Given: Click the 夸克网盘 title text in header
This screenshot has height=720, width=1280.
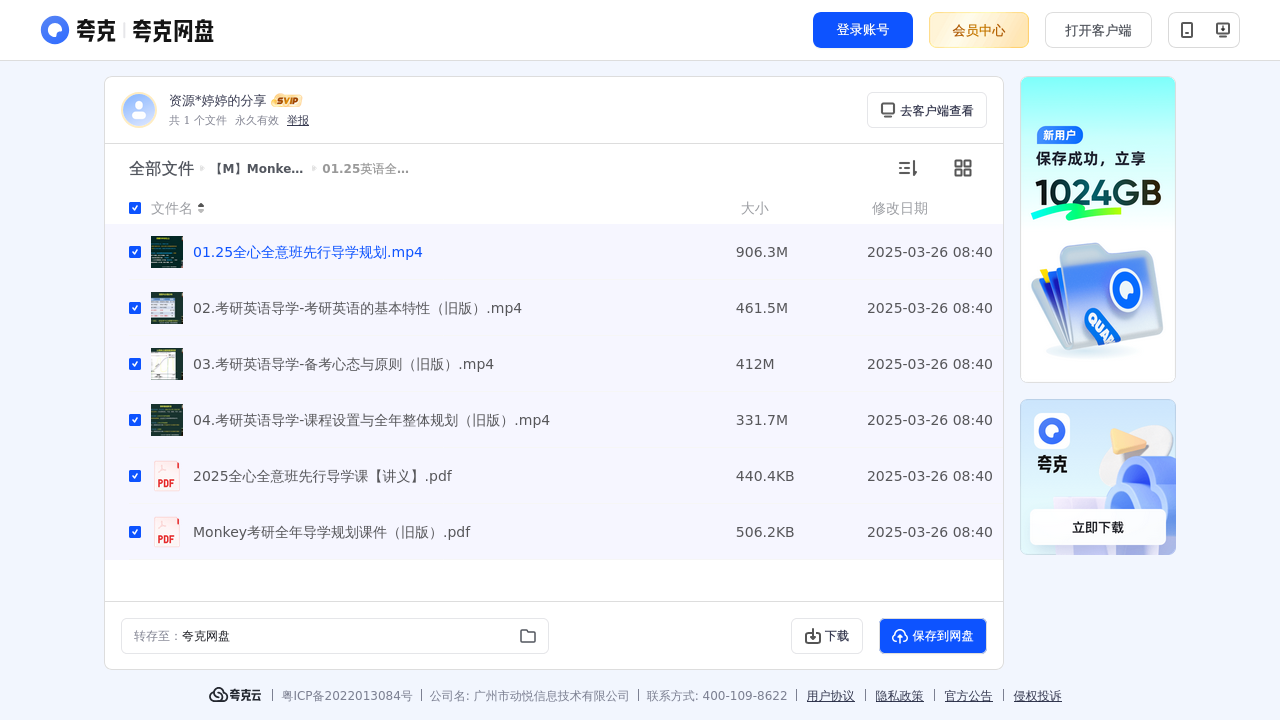Looking at the screenshot, I should pyautogui.click(x=173, y=31).
